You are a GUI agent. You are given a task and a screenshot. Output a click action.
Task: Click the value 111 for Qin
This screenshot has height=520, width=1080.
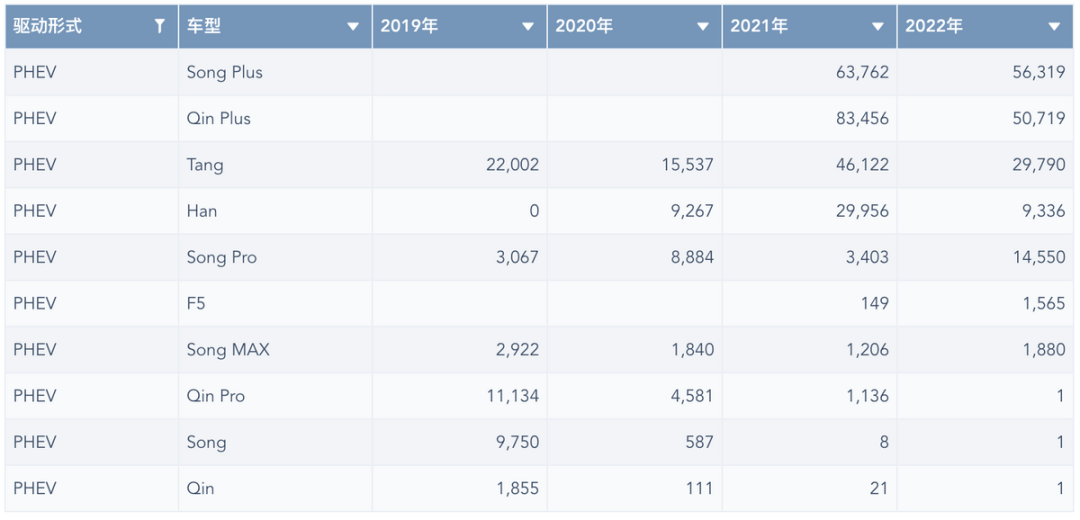coord(700,488)
